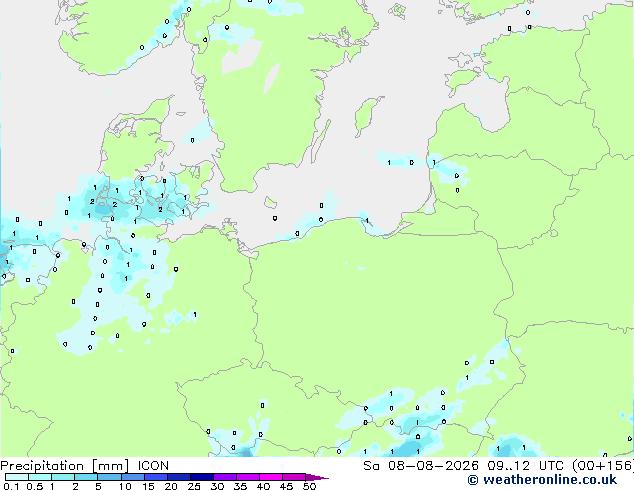Pick the 15–20 mm legend swatch
Screen dimensions: 634x490
coord(155,477)
